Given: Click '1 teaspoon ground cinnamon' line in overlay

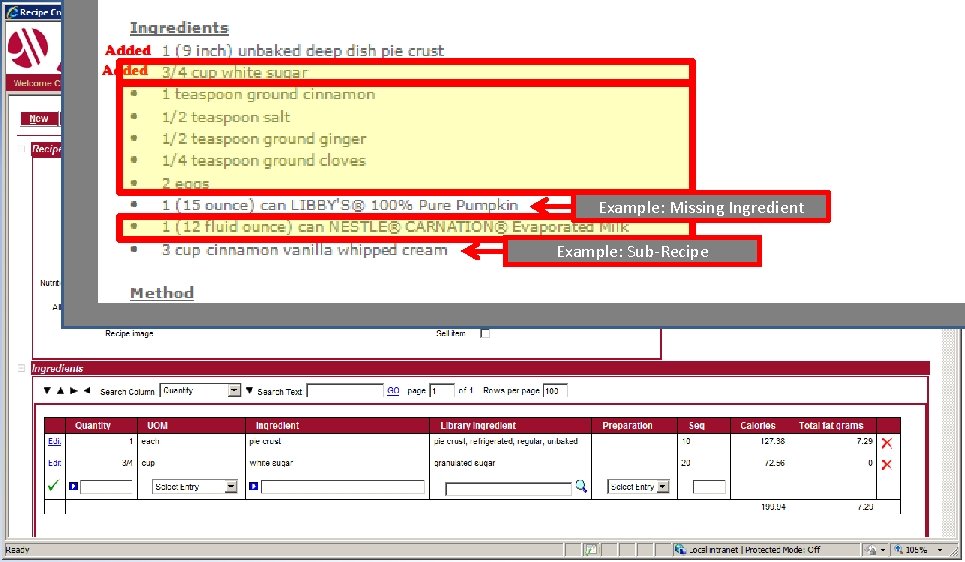Looking at the screenshot, I should click(268, 95).
